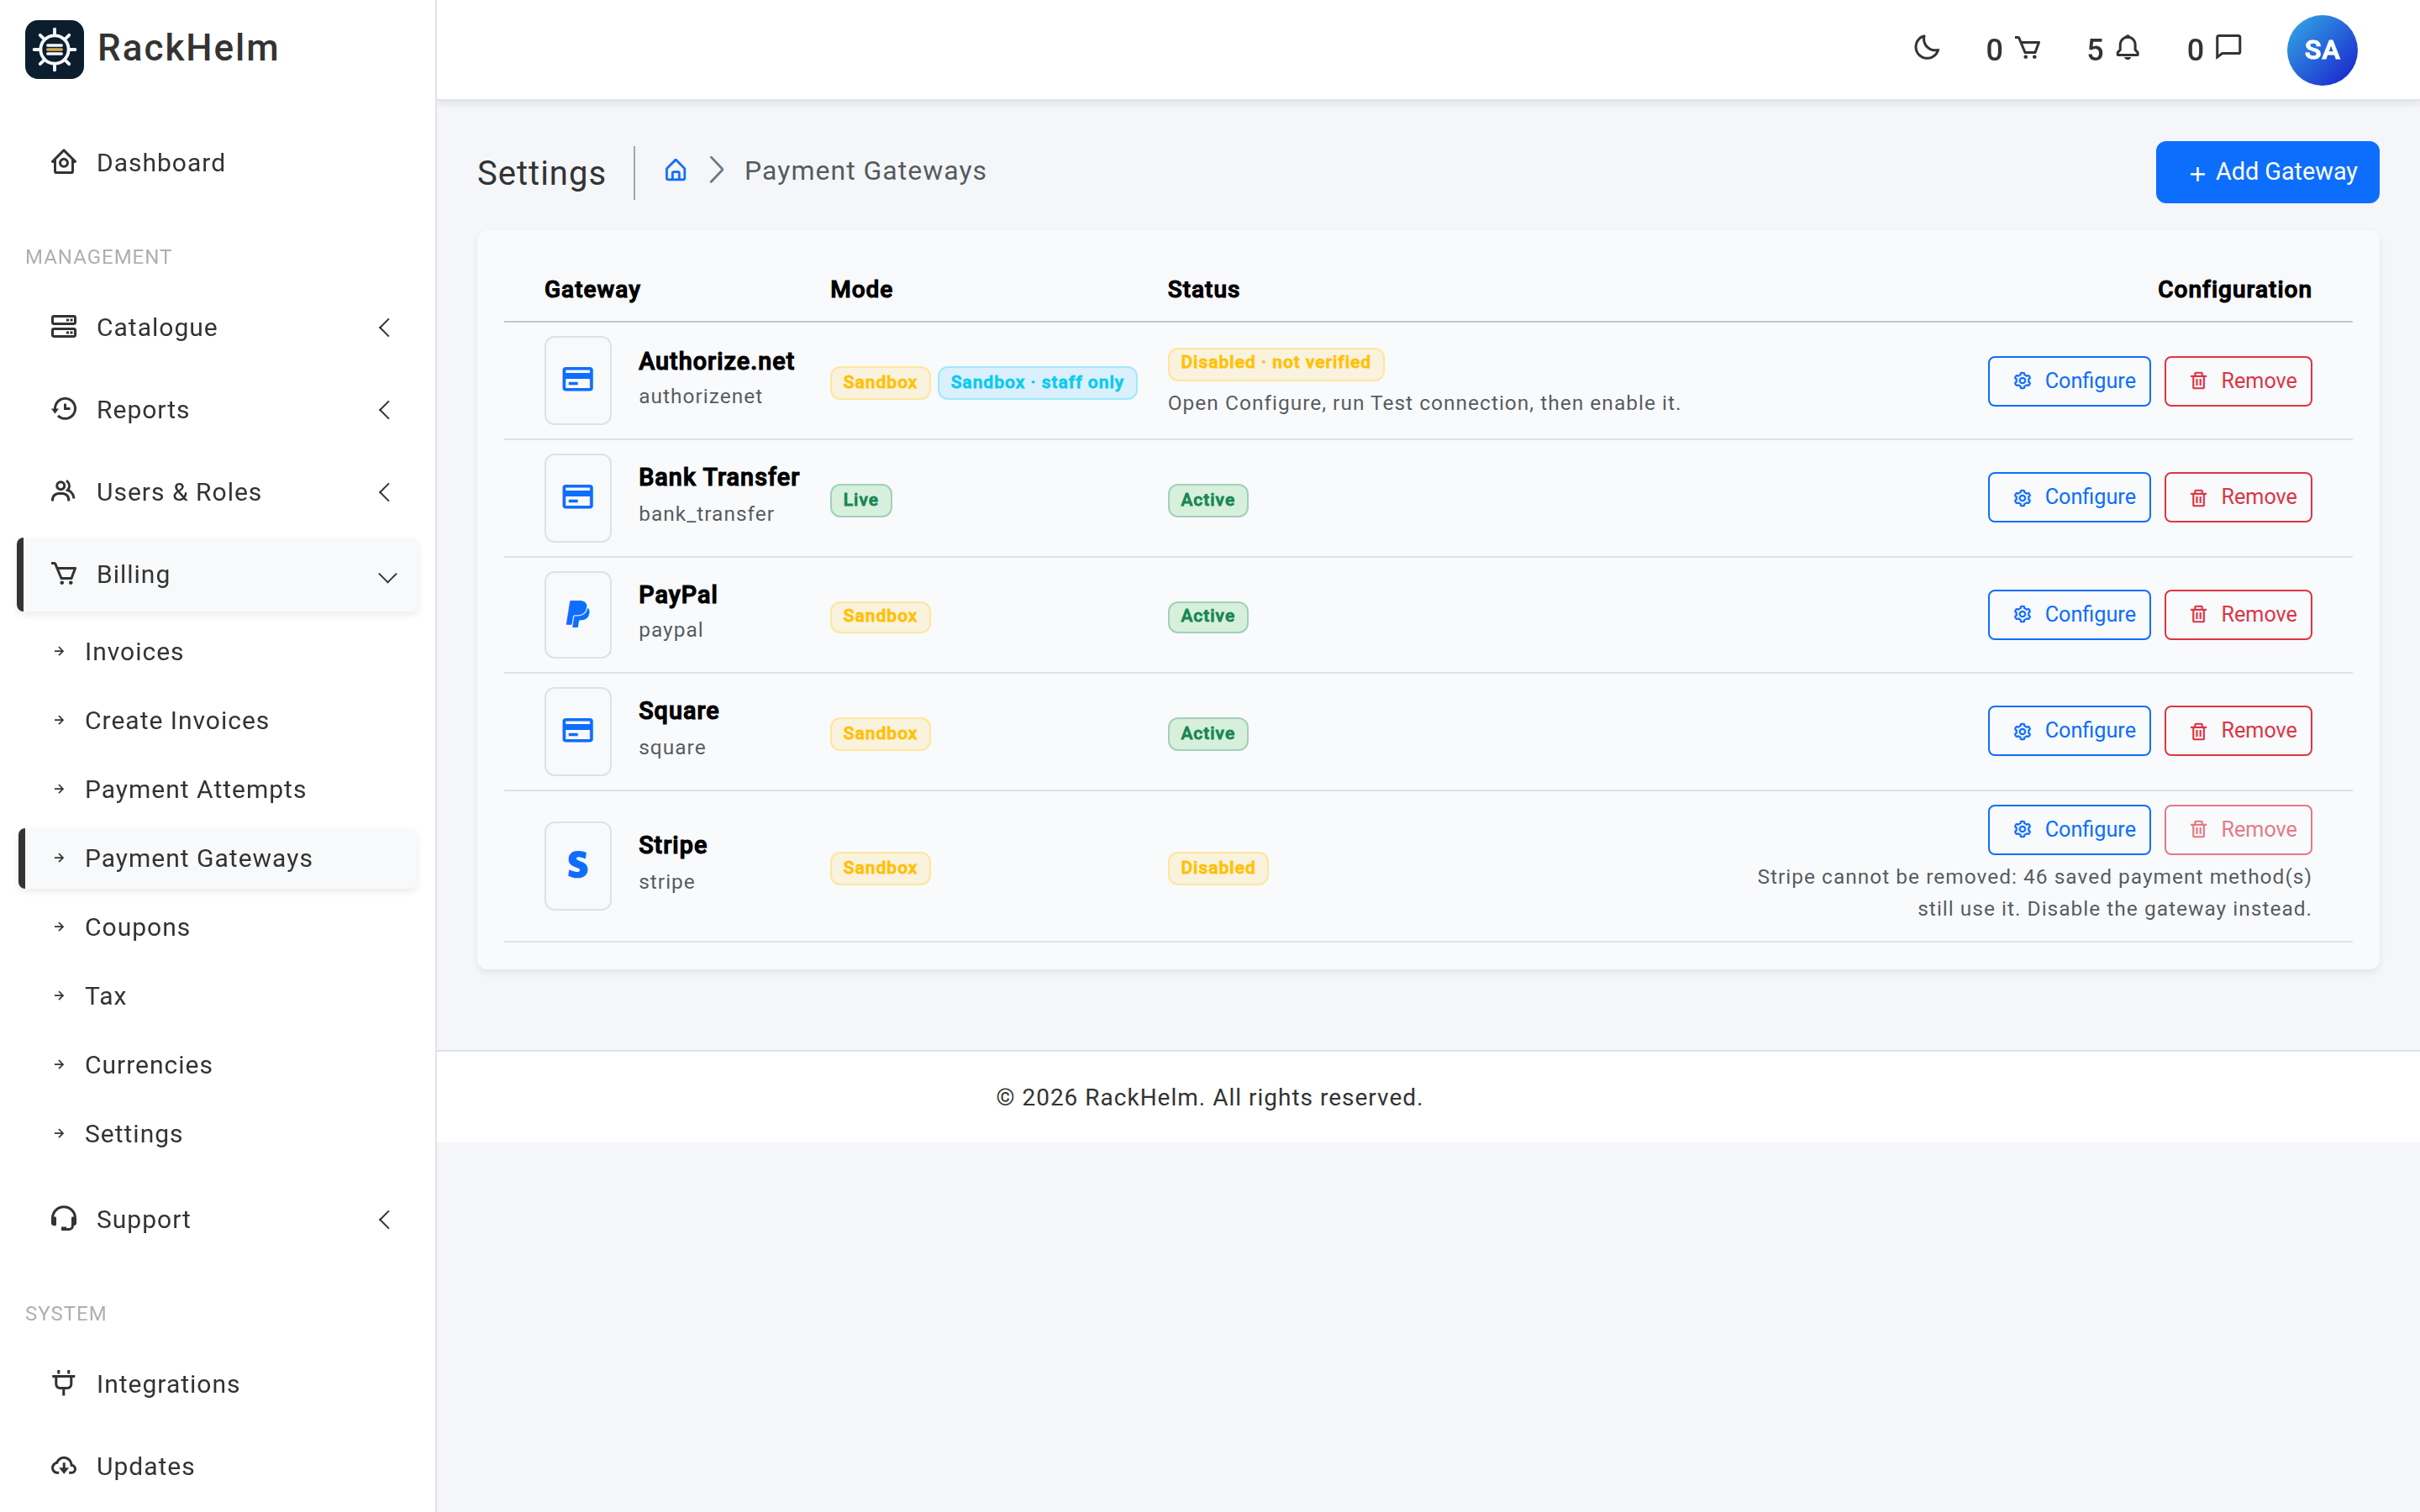
Task: Click the Add Gateway button
Action: [x=2267, y=172]
